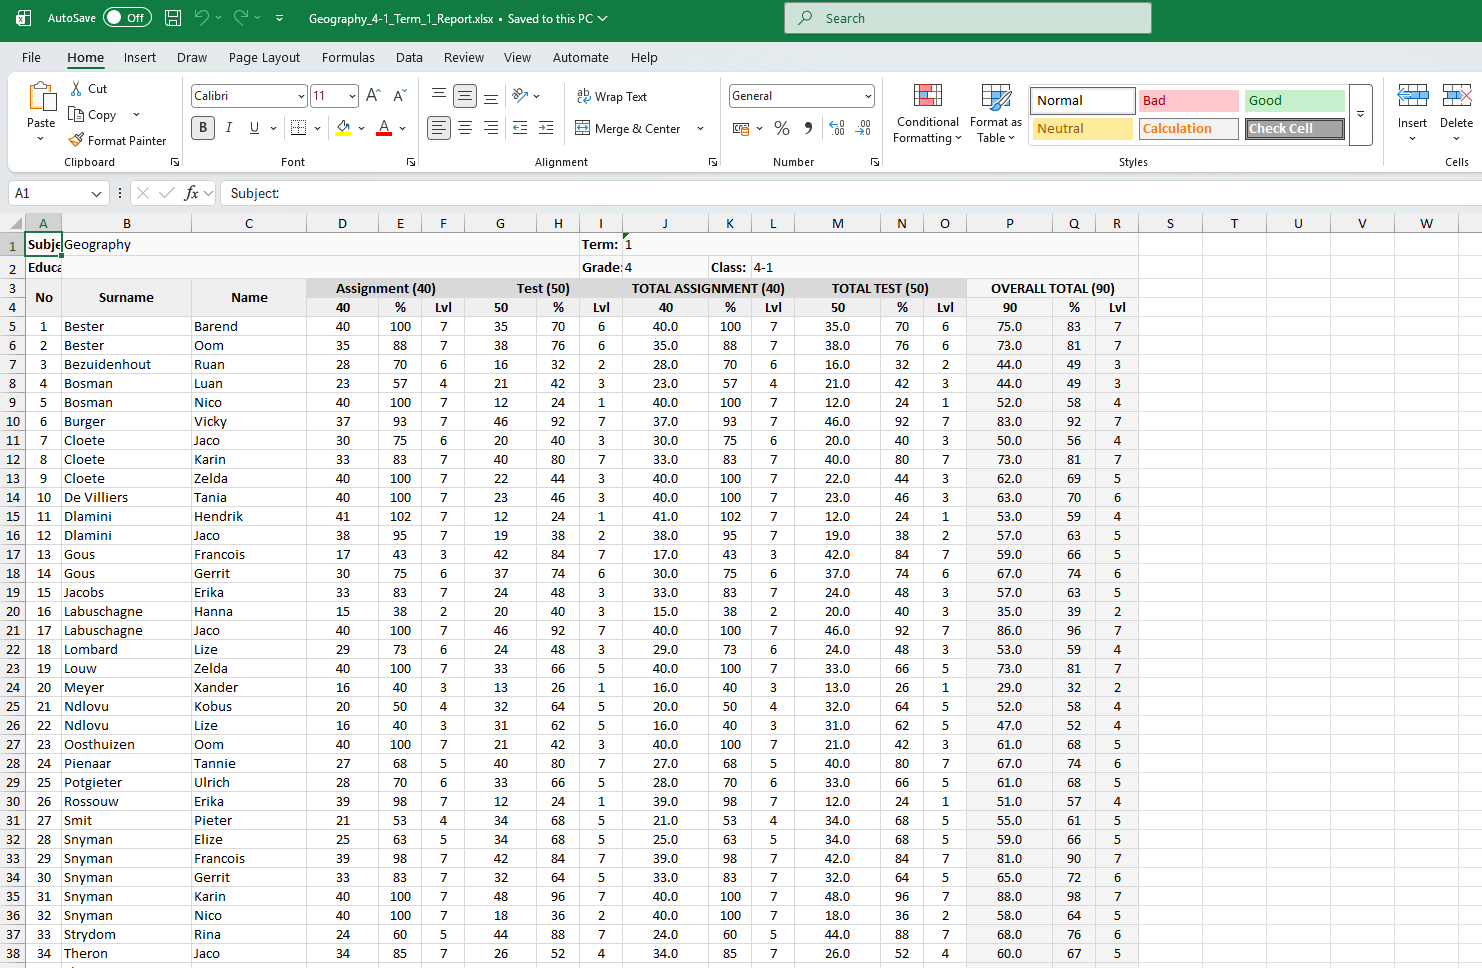The image size is (1482, 968).
Task: Click the Save icon in title bar
Action: point(173,18)
